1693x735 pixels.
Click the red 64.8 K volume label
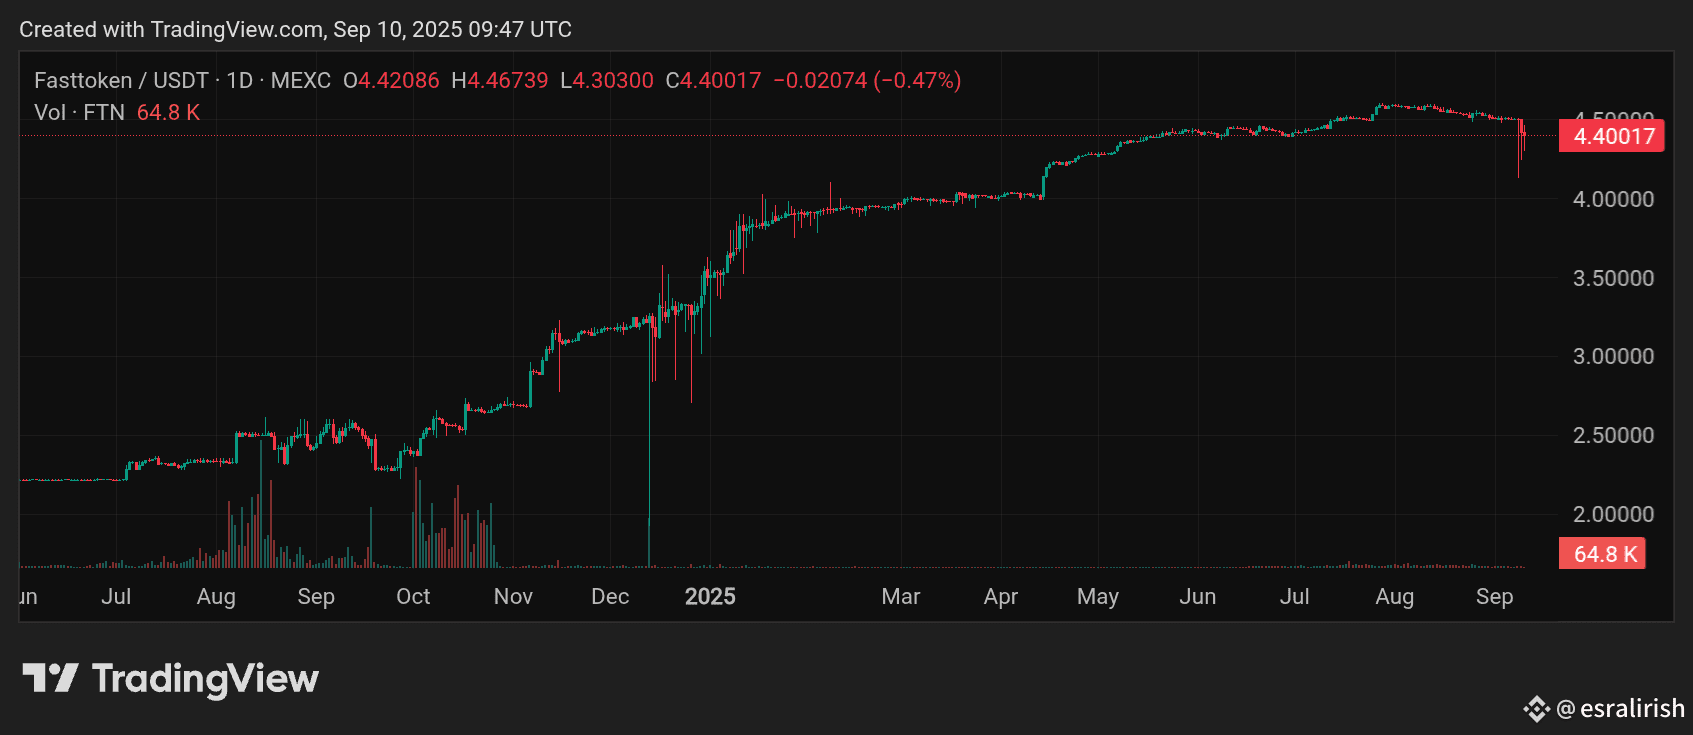tap(1602, 554)
